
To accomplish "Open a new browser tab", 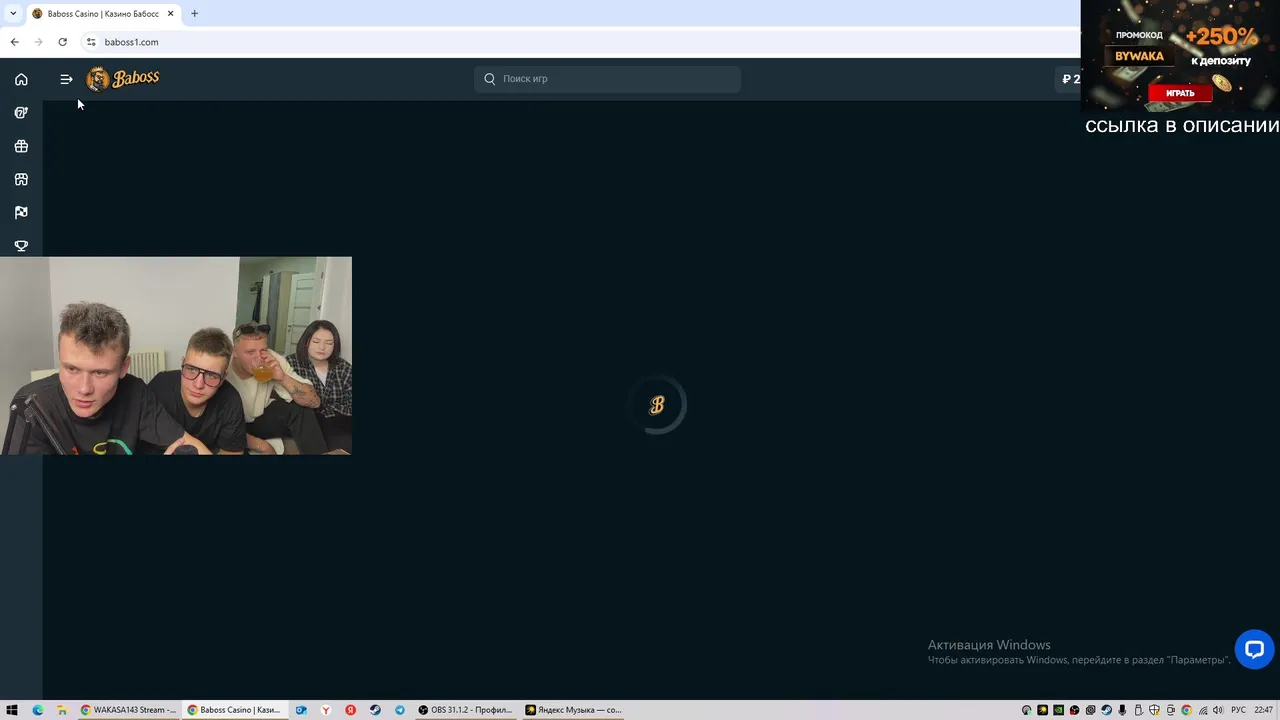I will [194, 14].
